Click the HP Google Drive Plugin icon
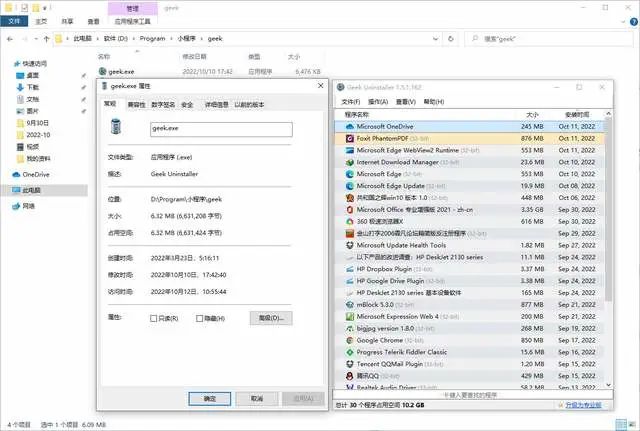640x431 pixels. [x=350, y=281]
